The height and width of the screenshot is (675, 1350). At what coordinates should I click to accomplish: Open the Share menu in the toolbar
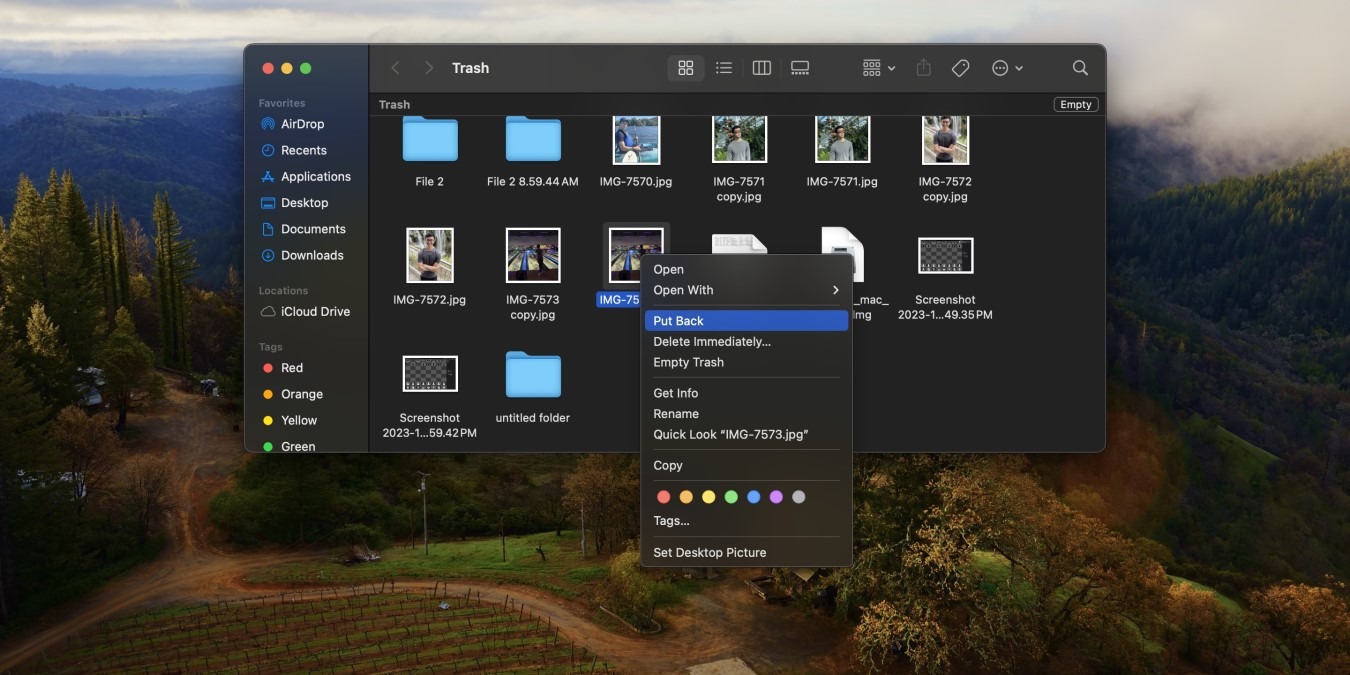pyautogui.click(x=922, y=67)
